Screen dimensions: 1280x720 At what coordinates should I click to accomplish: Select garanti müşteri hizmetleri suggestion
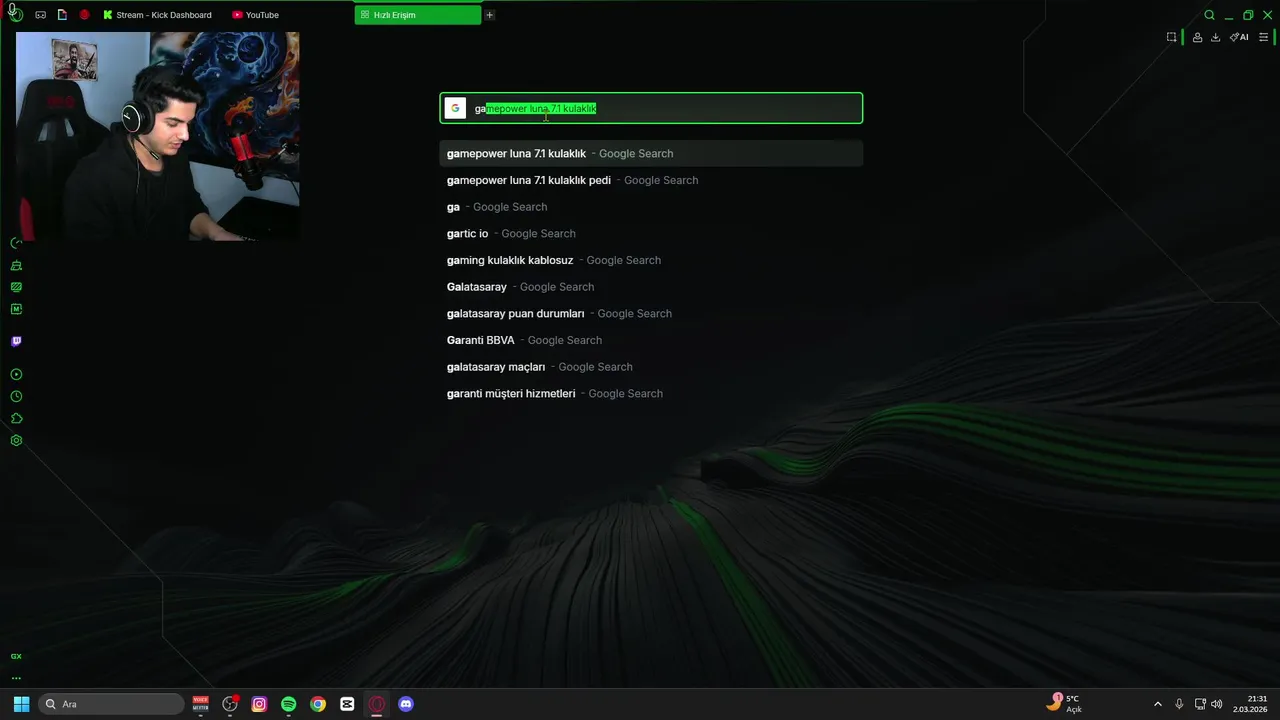pyautogui.click(x=651, y=393)
